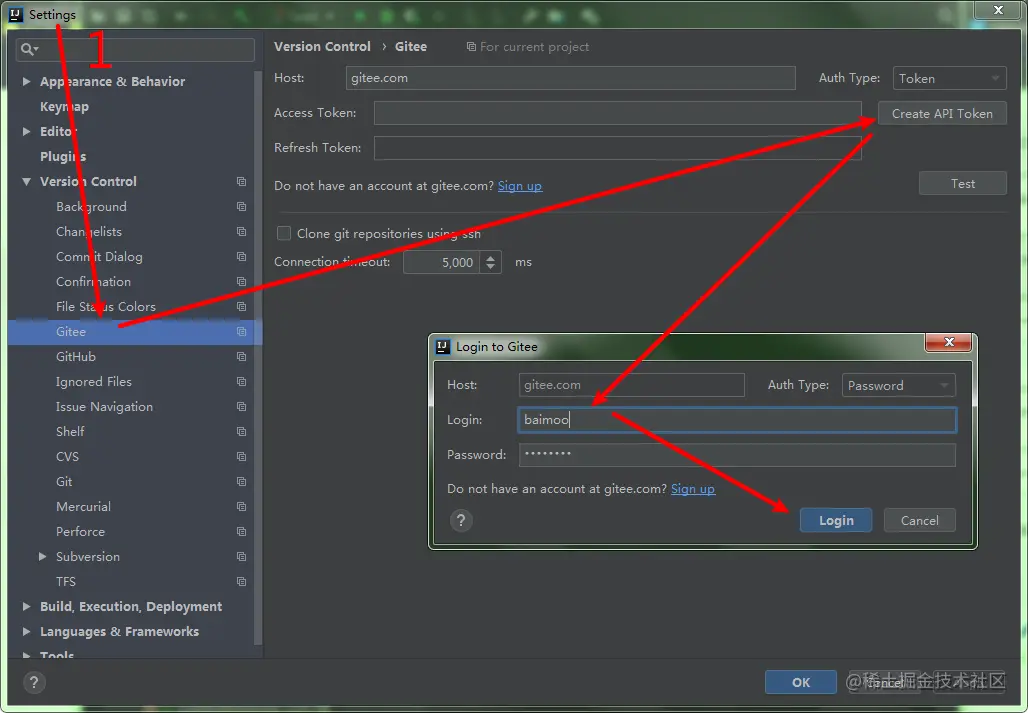Screen dimensions: 1028x713
Task: Select Shelf settings page
Action: pyautogui.click(x=70, y=431)
